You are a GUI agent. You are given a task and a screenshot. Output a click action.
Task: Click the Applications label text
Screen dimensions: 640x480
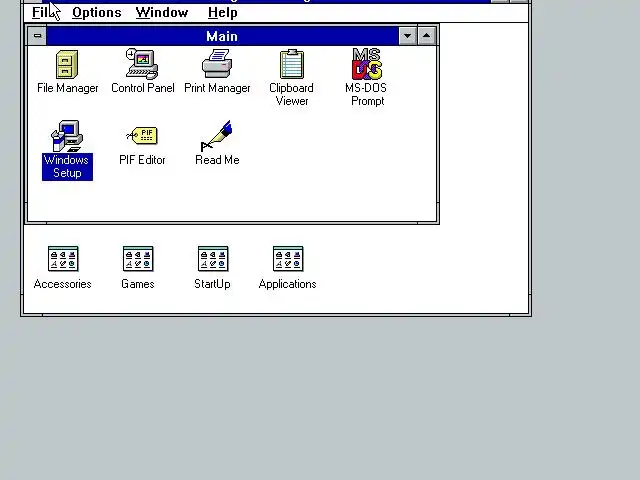click(x=287, y=284)
